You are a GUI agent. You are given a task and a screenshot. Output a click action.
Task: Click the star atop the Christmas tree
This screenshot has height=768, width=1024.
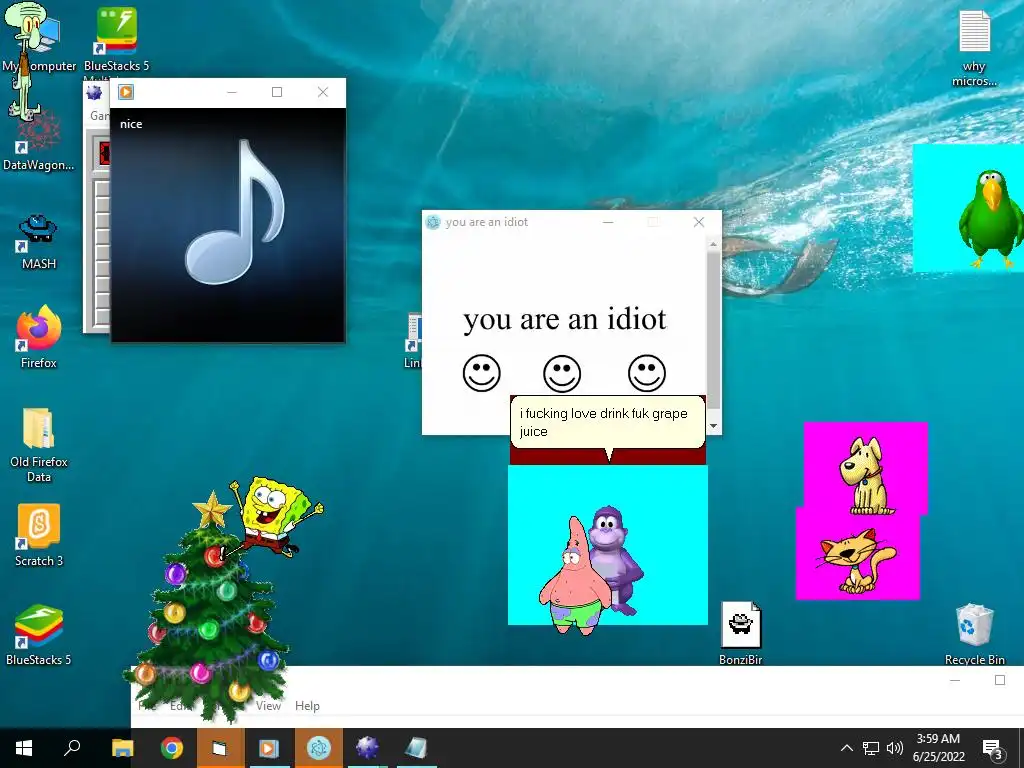click(x=212, y=510)
